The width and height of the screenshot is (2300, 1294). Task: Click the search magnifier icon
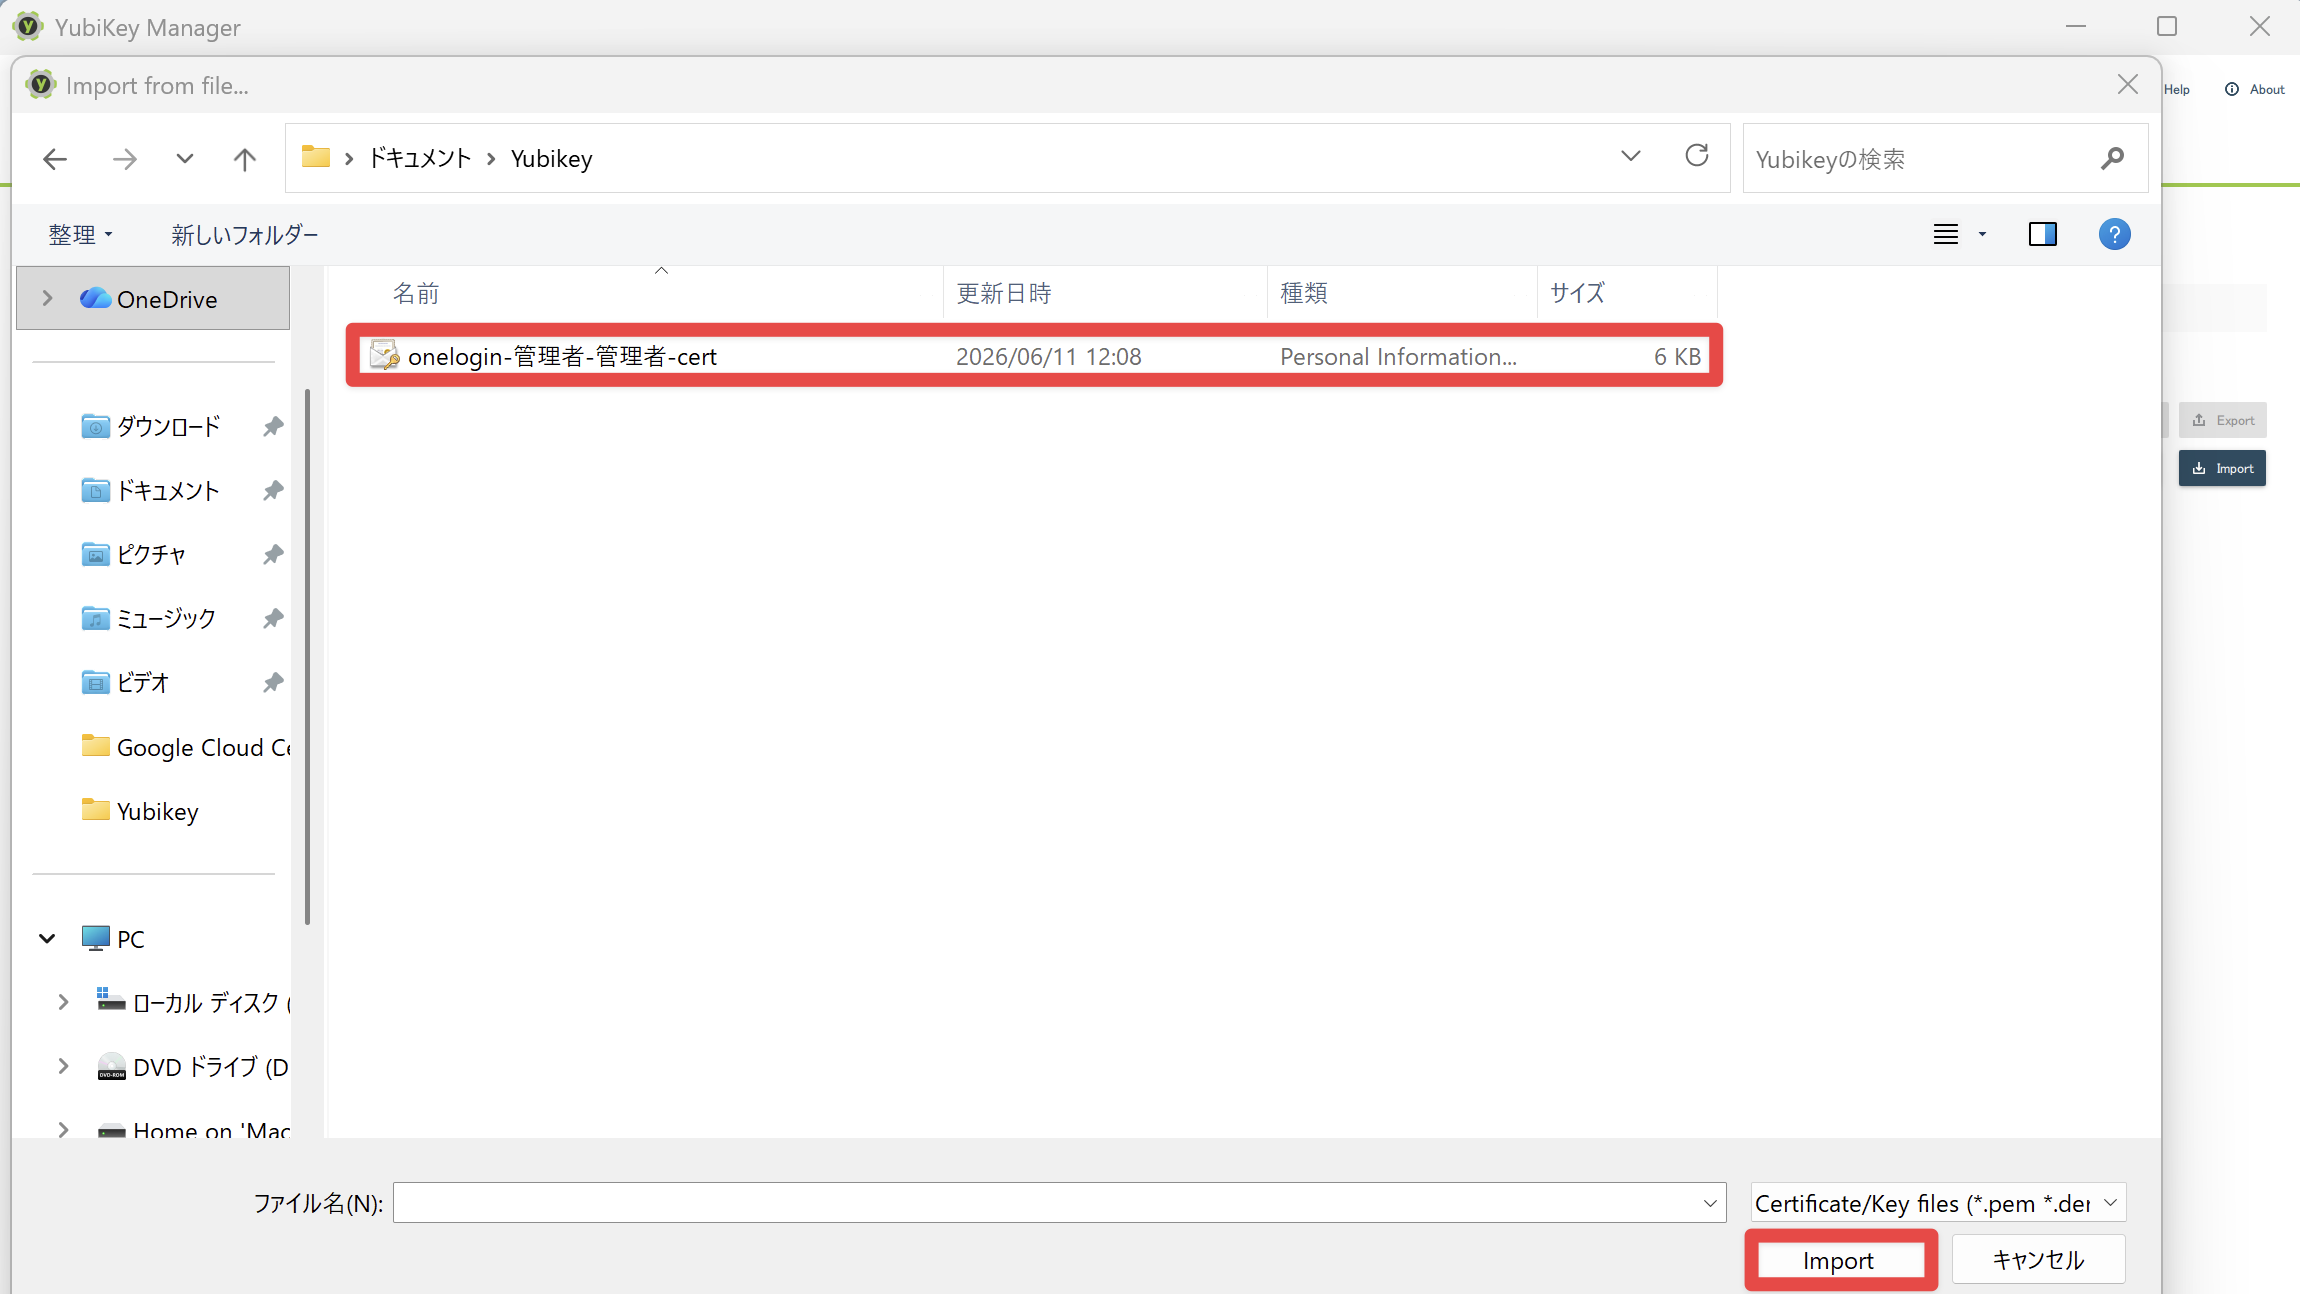coord(2113,159)
